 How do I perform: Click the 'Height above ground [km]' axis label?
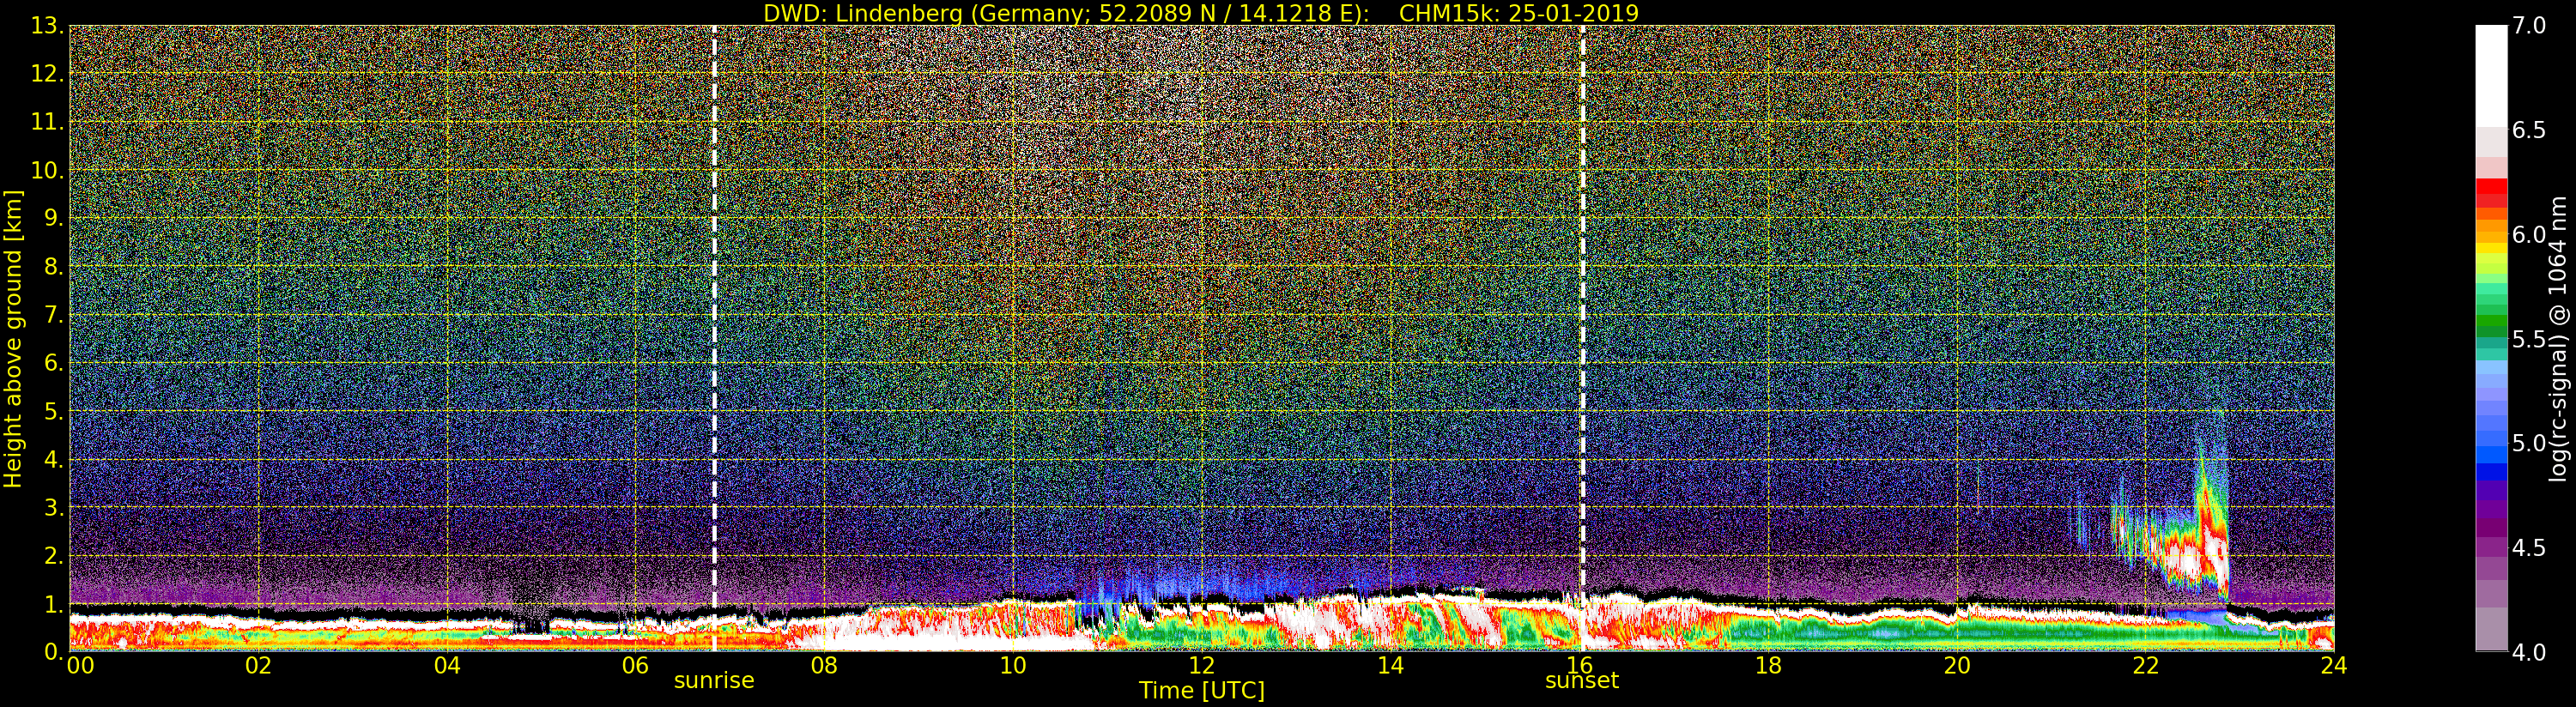coord(13,339)
